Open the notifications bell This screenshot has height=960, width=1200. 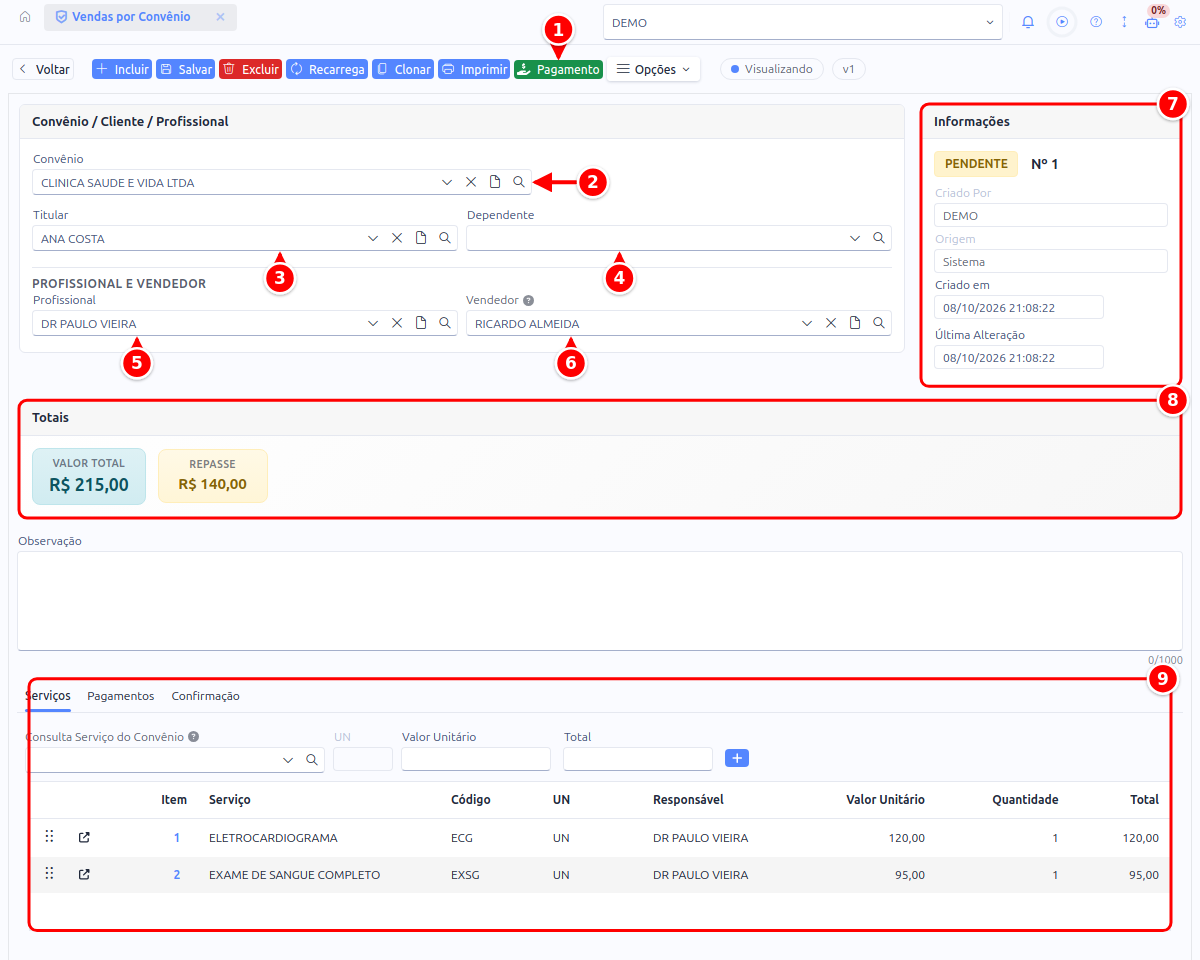click(x=1028, y=22)
